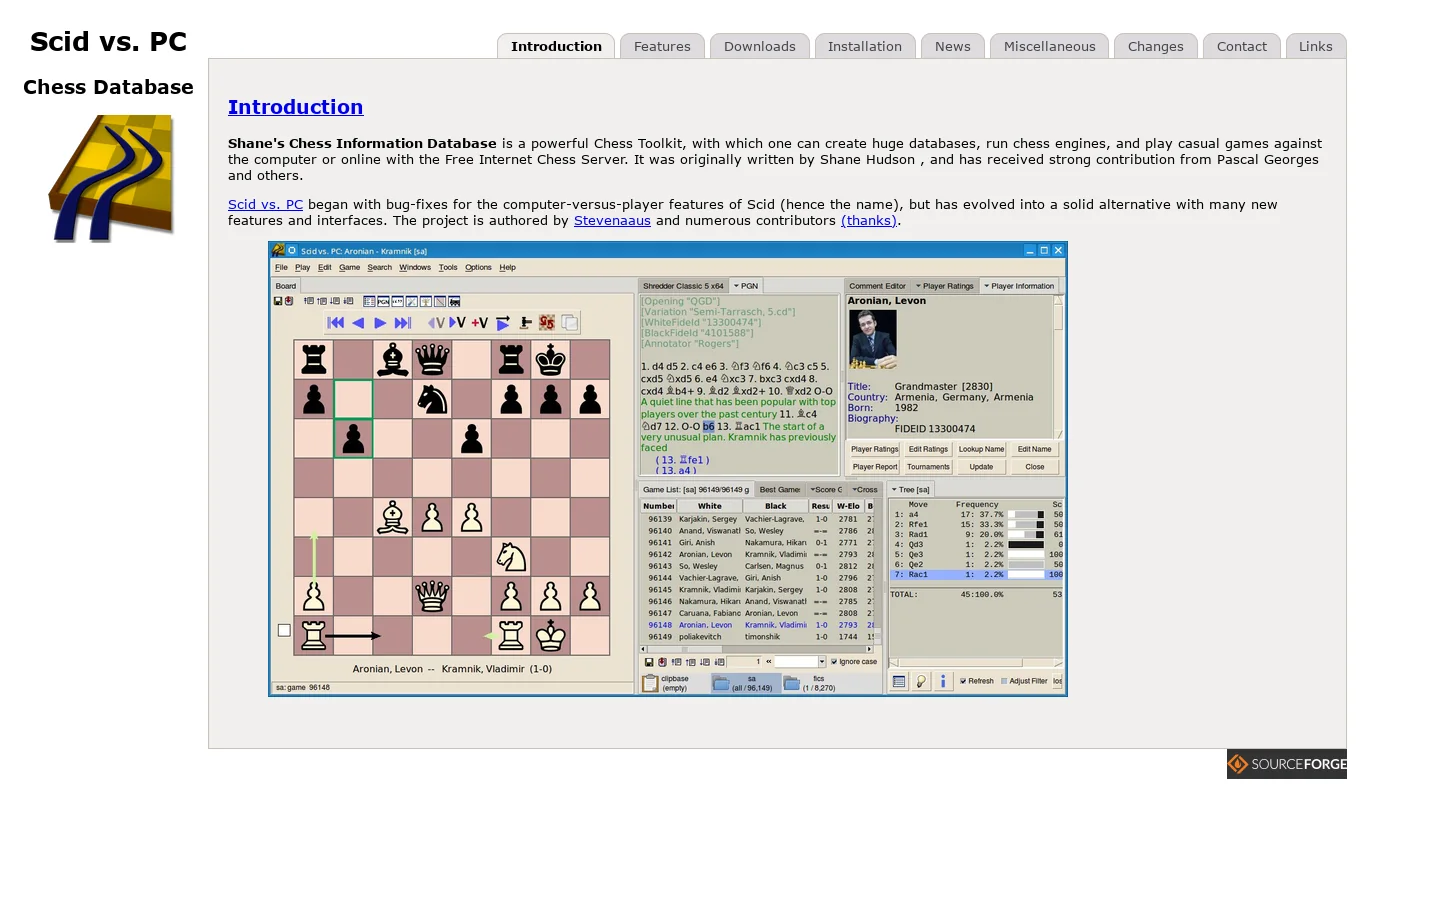The image size is (1440, 900).
Task: Click the Introduction heading link
Action: 295,107
